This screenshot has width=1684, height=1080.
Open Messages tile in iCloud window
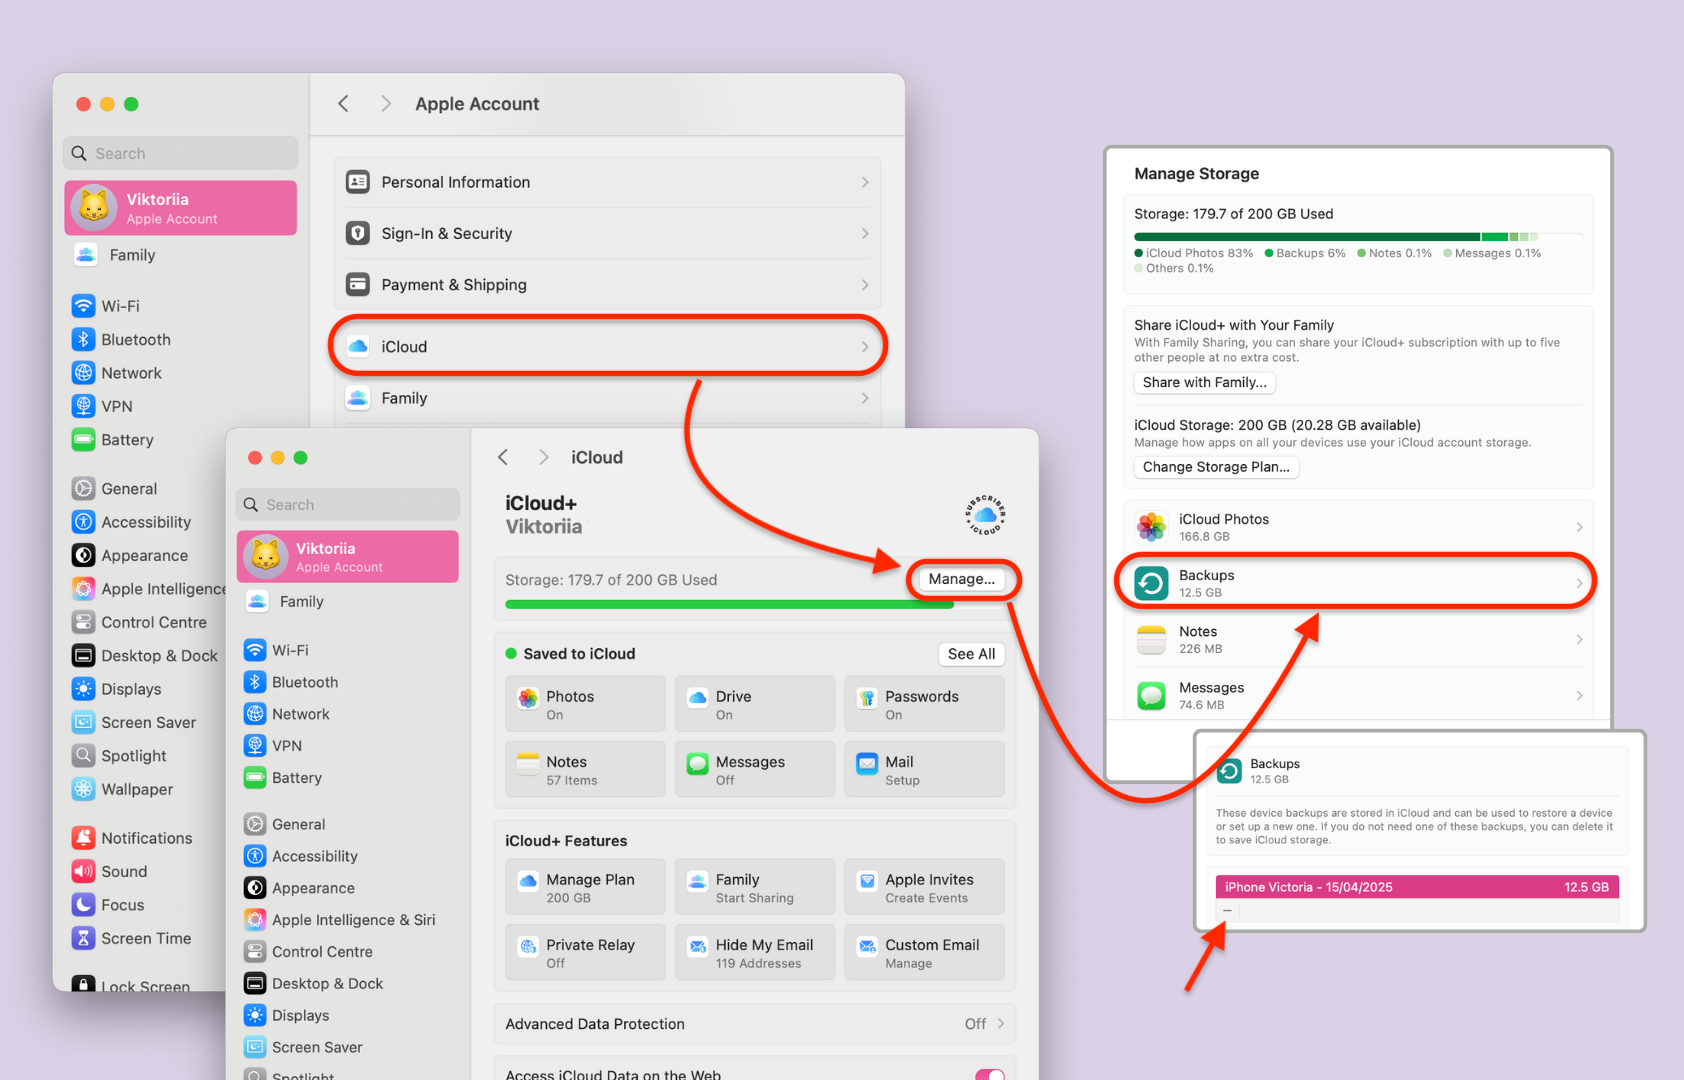point(755,769)
